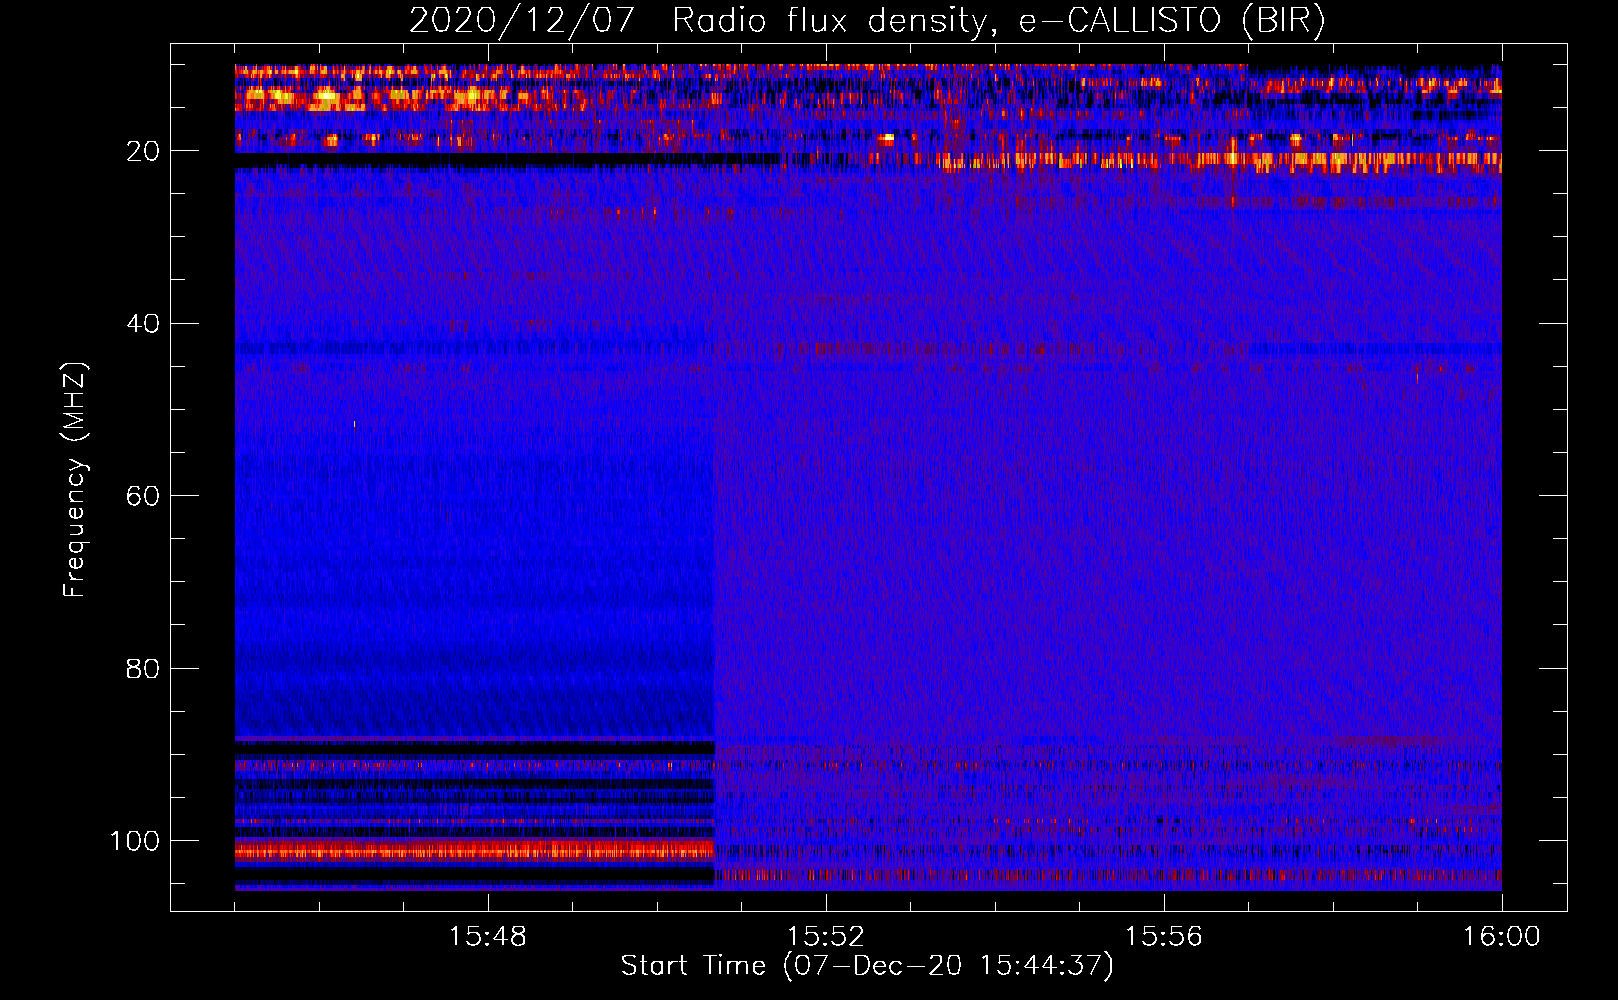Click the bright red emission band near 101 MHz

pyautogui.click(x=475, y=851)
